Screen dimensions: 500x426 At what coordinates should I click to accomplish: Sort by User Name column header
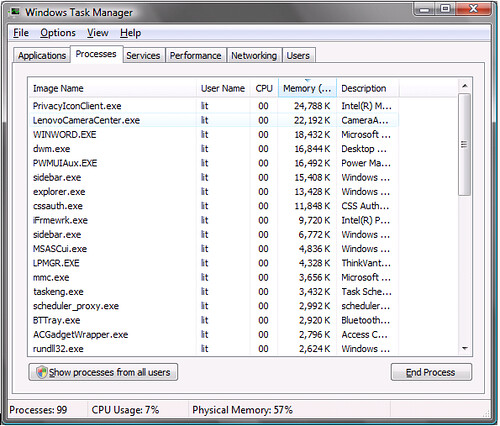click(x=223, y=88)
